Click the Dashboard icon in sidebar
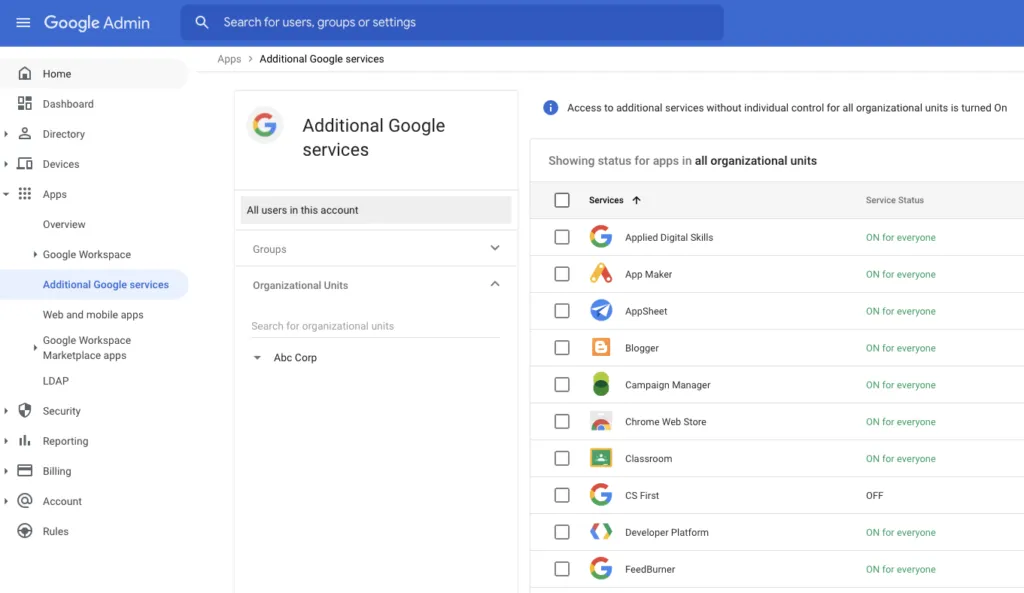 point(25,103)
